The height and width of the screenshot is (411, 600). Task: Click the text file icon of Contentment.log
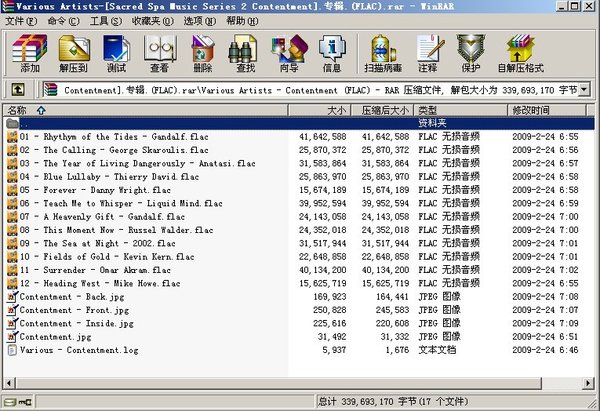pos(12,350)
